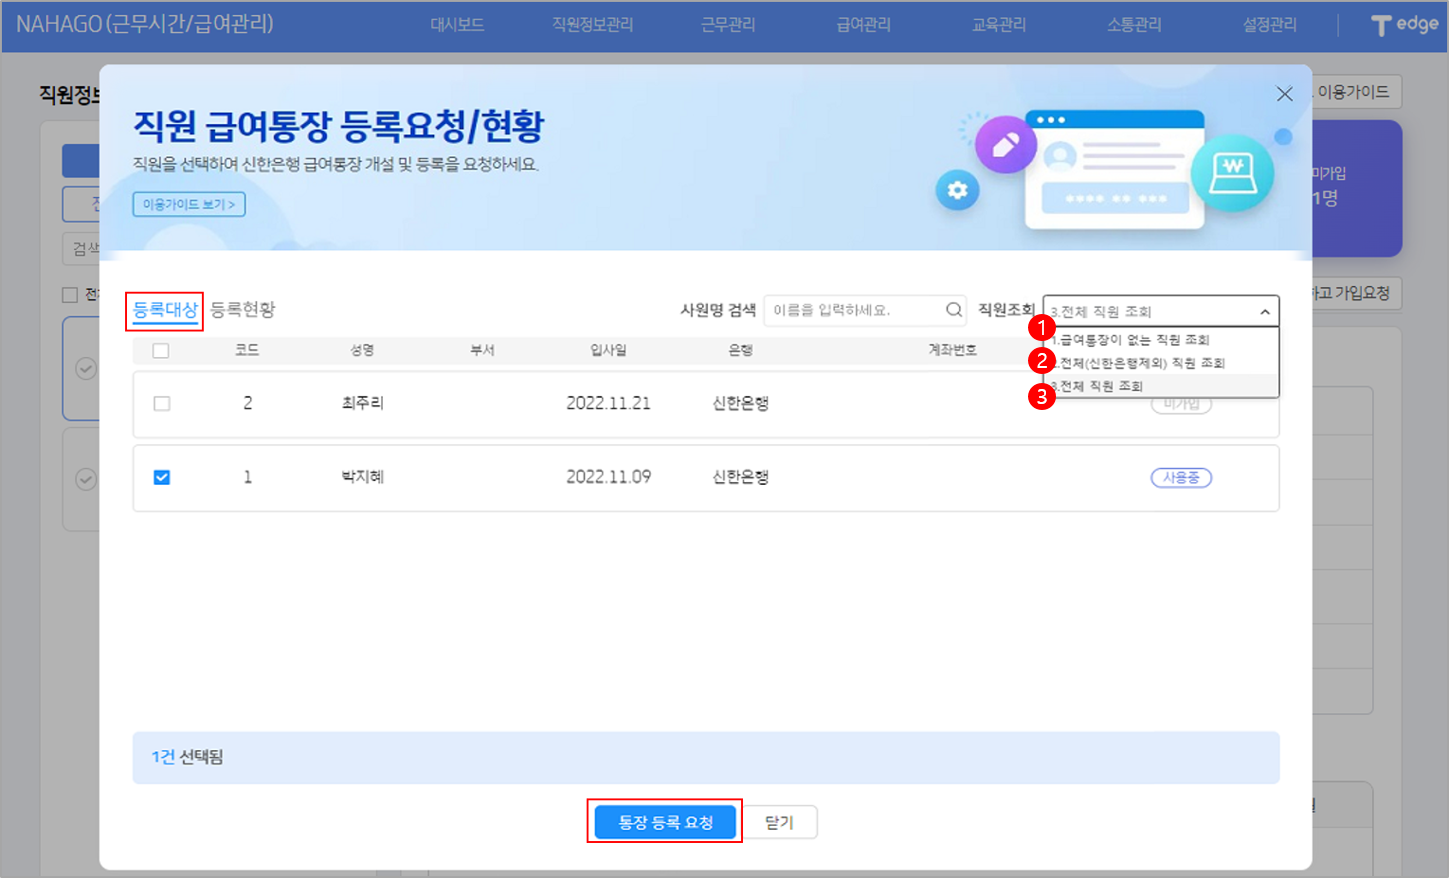Uncheck the checkbox for 박지혜
The width and height of the screenshot is (1449, 878).
[x=162, y=478]
